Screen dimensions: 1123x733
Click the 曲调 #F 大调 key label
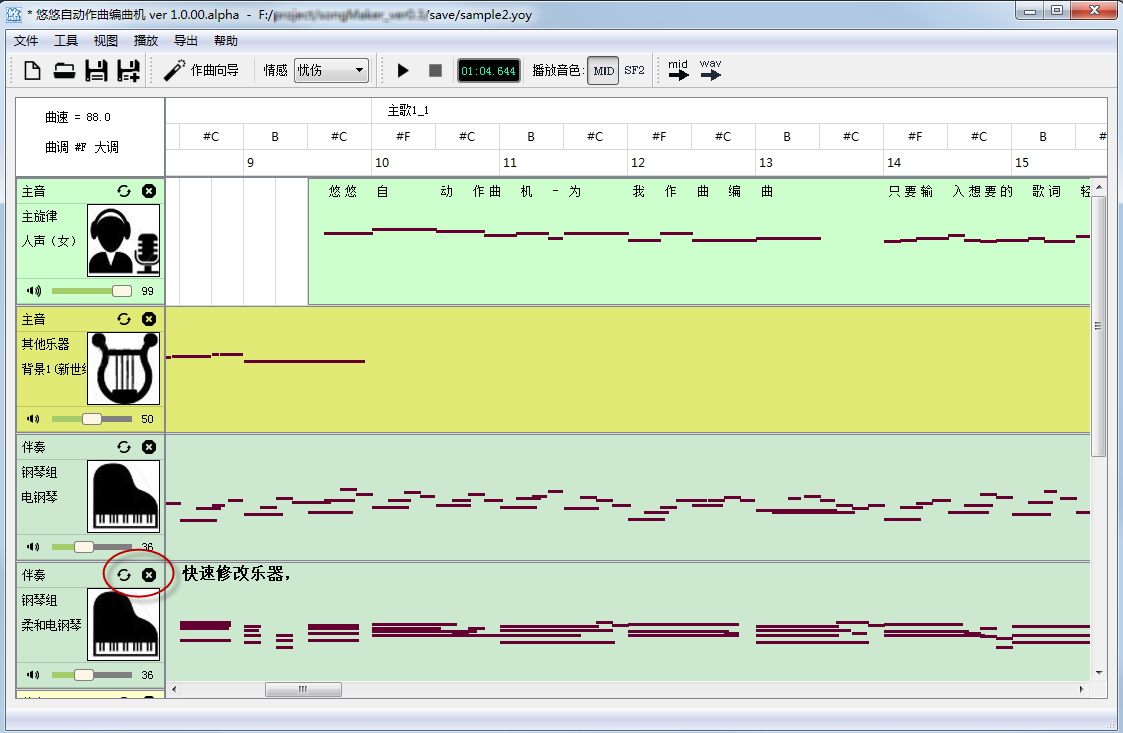(x=82, y=147)
